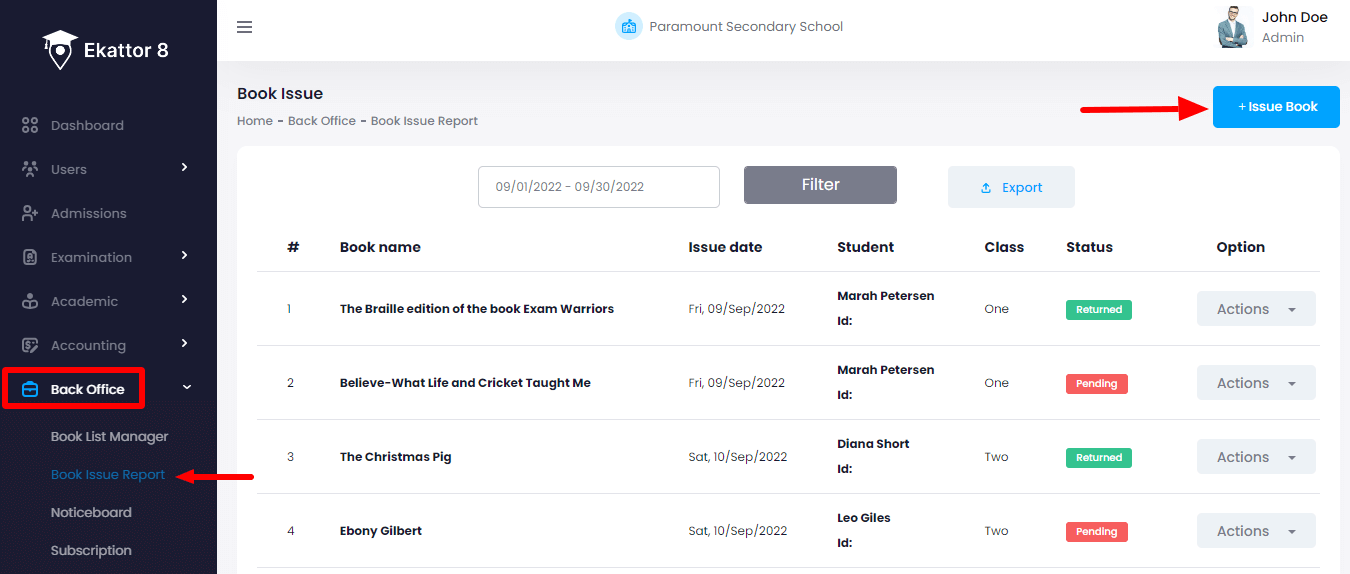Click the Back Office briefcase icon
This screenshot has width=1350, height=574.
(x=30, y=389)
